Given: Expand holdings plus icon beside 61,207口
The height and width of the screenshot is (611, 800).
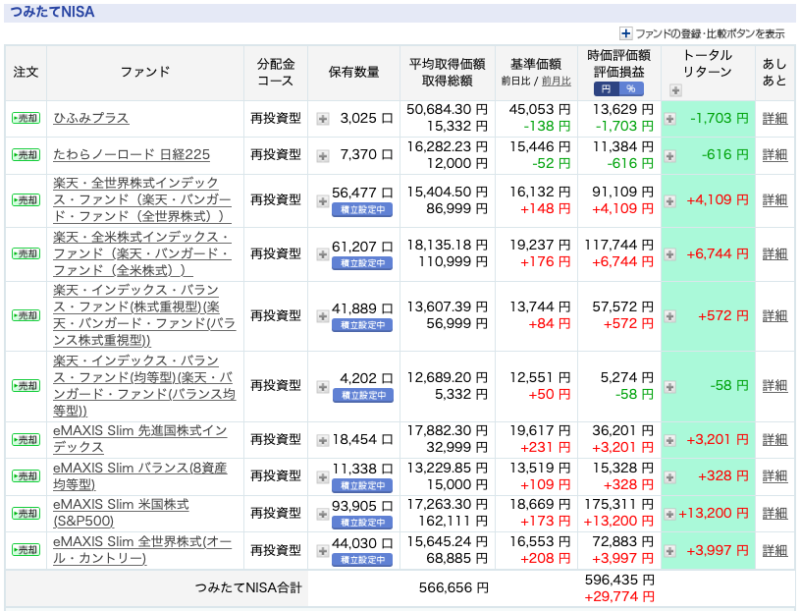Looking at the screenshot, I should pyautogui.click(x=322, y=254).
